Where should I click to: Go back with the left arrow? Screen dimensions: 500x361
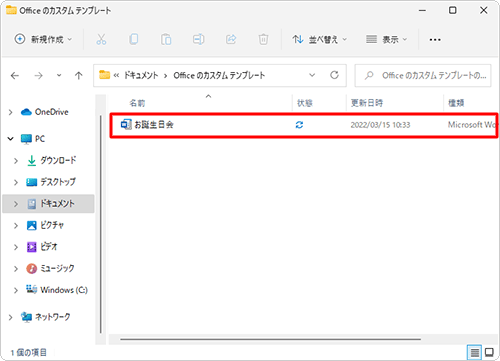(x=15, y=76)
